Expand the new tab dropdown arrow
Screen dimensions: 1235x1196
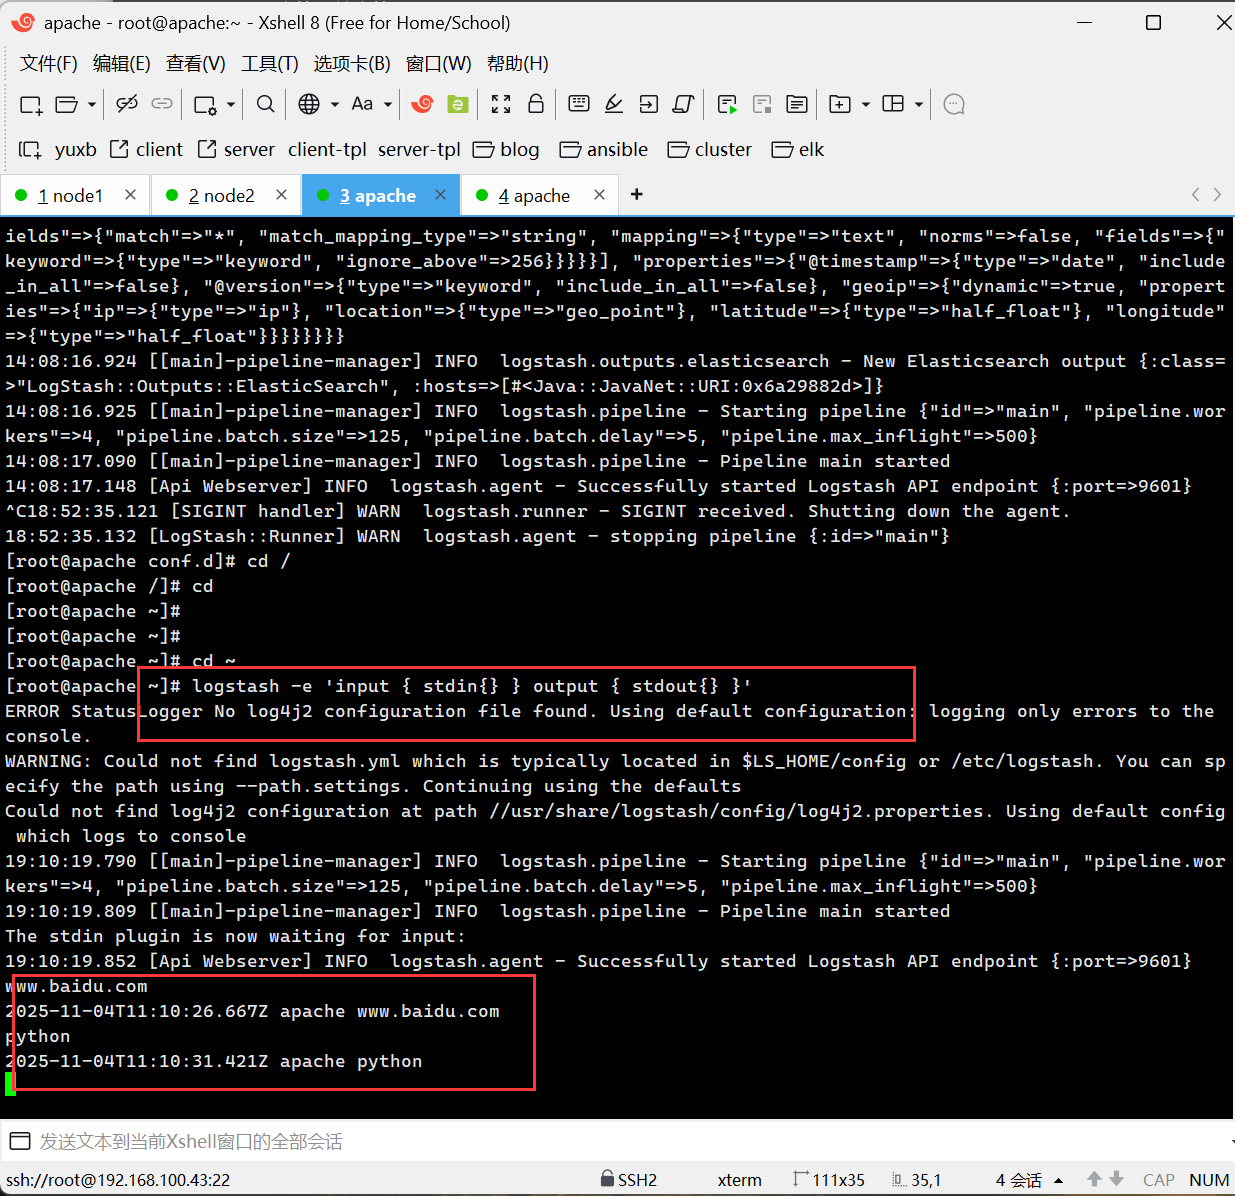click(x=866, y=104)
